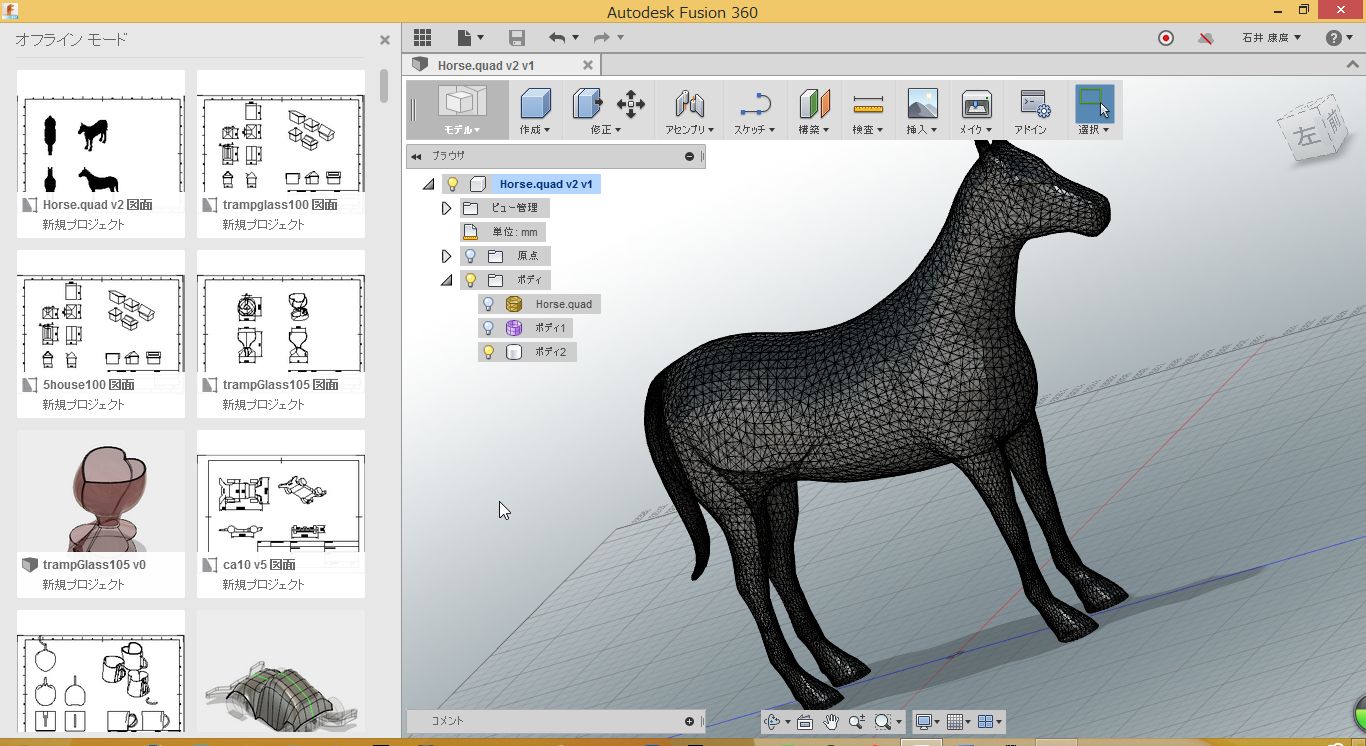Screen dimensions: 1366x746
Task: Click the 検査 measure ruler icon
Action: point(868,104)
